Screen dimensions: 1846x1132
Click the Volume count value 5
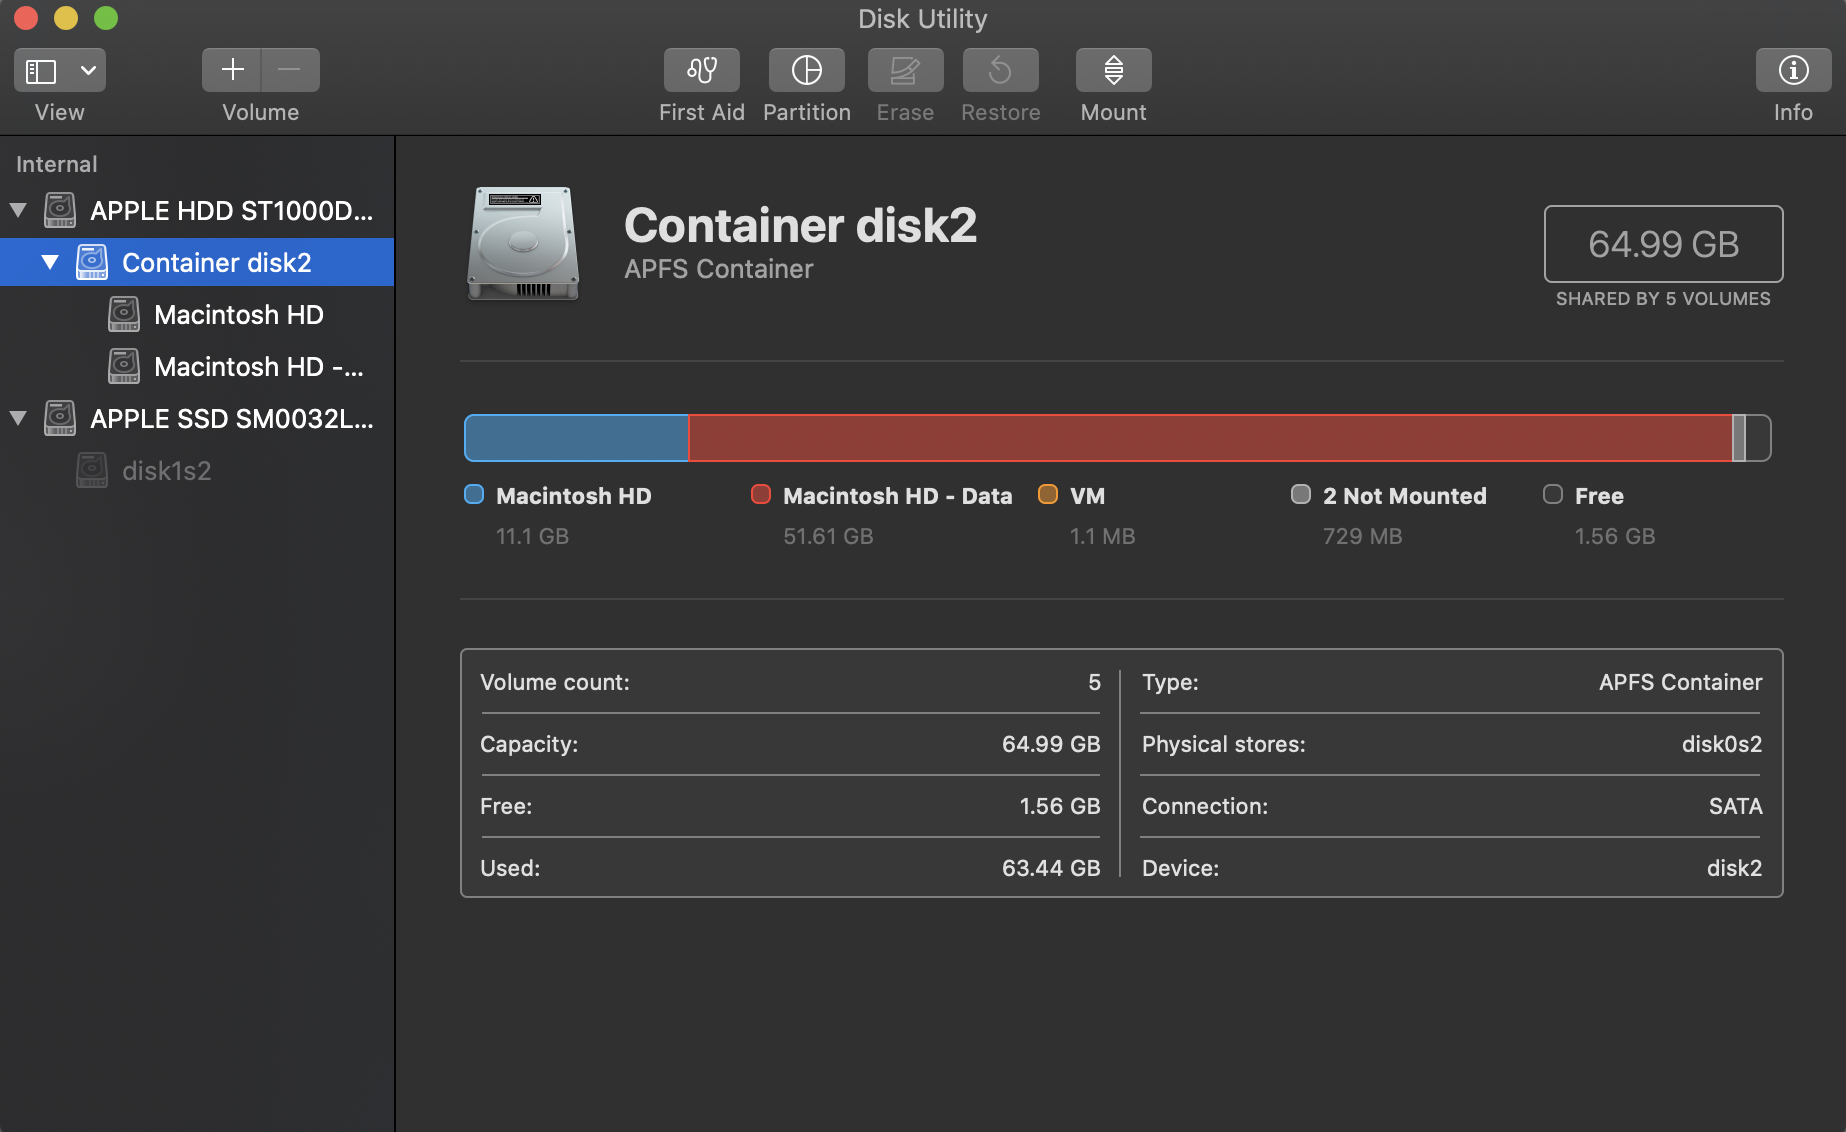[x=1094, y=682]
